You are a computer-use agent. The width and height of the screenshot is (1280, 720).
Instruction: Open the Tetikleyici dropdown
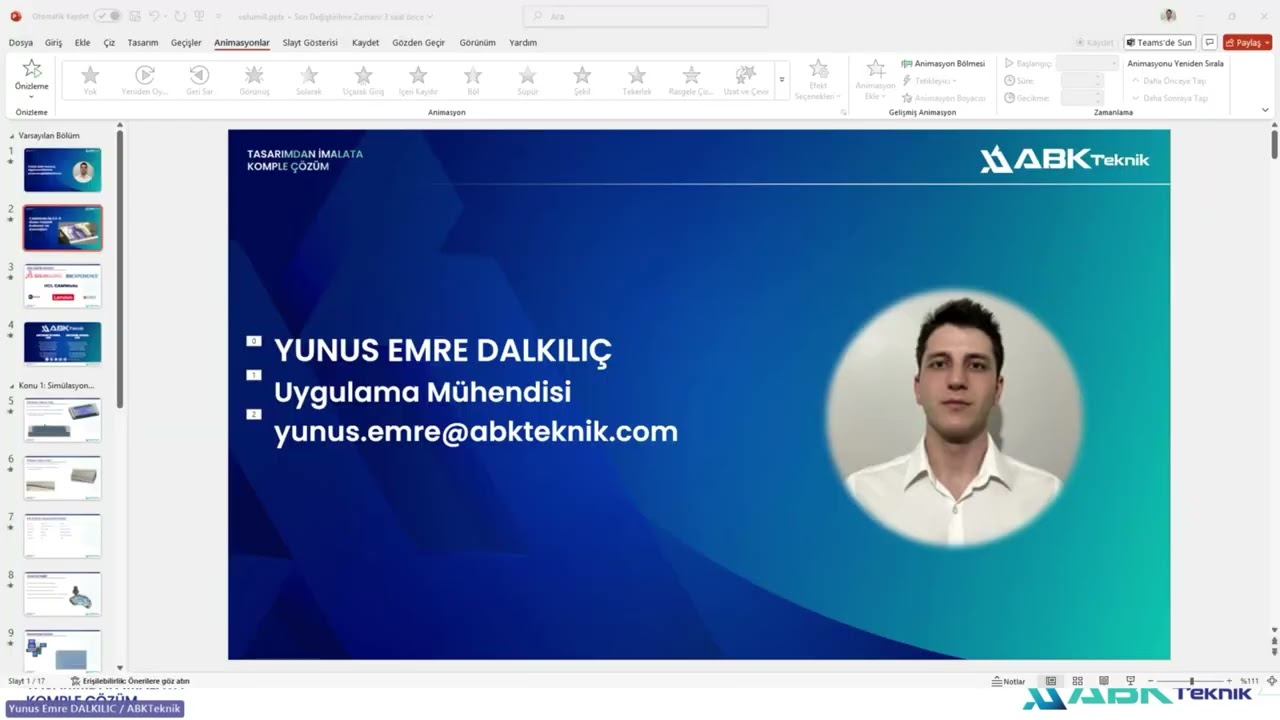pos(929,80)
